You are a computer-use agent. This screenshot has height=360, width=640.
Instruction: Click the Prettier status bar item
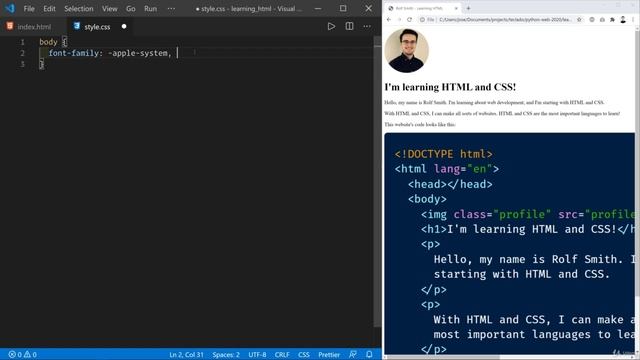(329, 354)
